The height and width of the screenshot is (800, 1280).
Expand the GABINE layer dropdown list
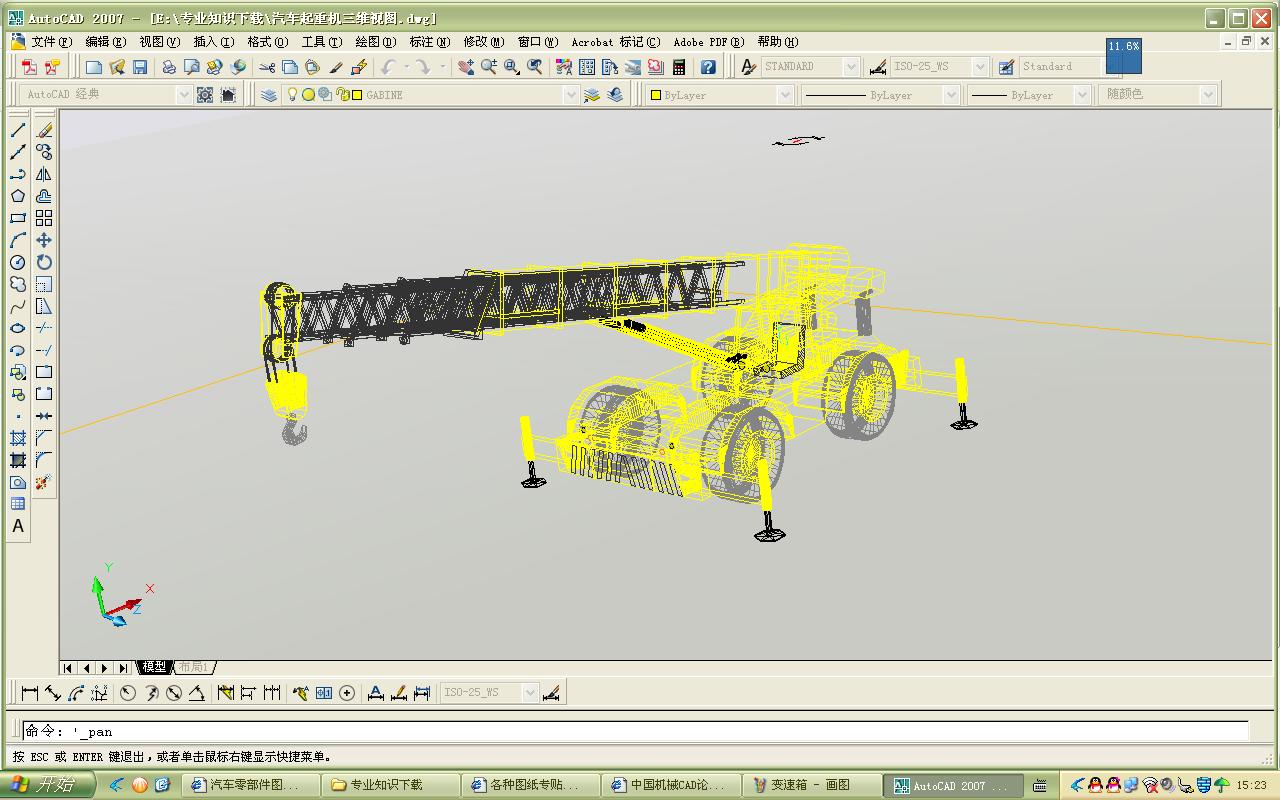click(570, 95)
